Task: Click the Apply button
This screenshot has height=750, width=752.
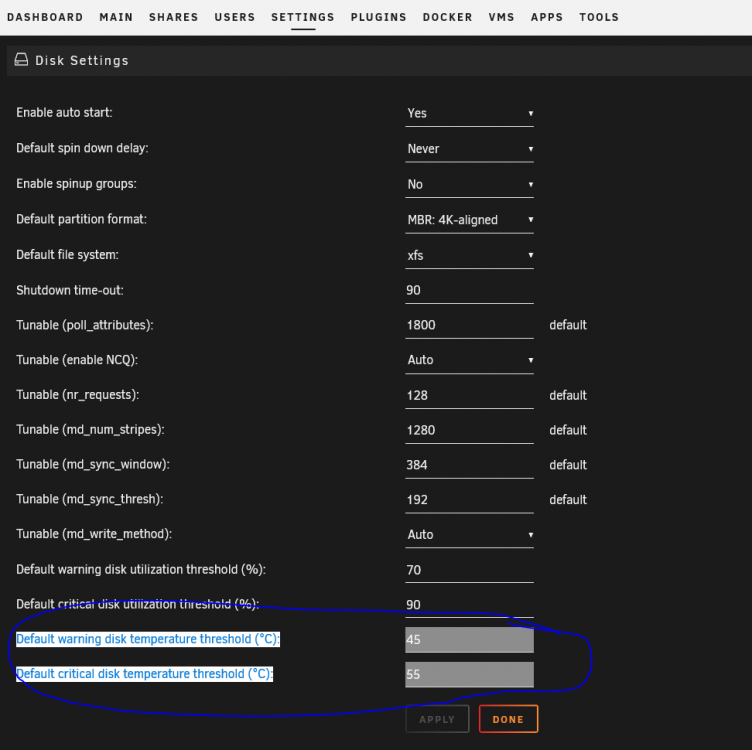Action: (437, 719)
